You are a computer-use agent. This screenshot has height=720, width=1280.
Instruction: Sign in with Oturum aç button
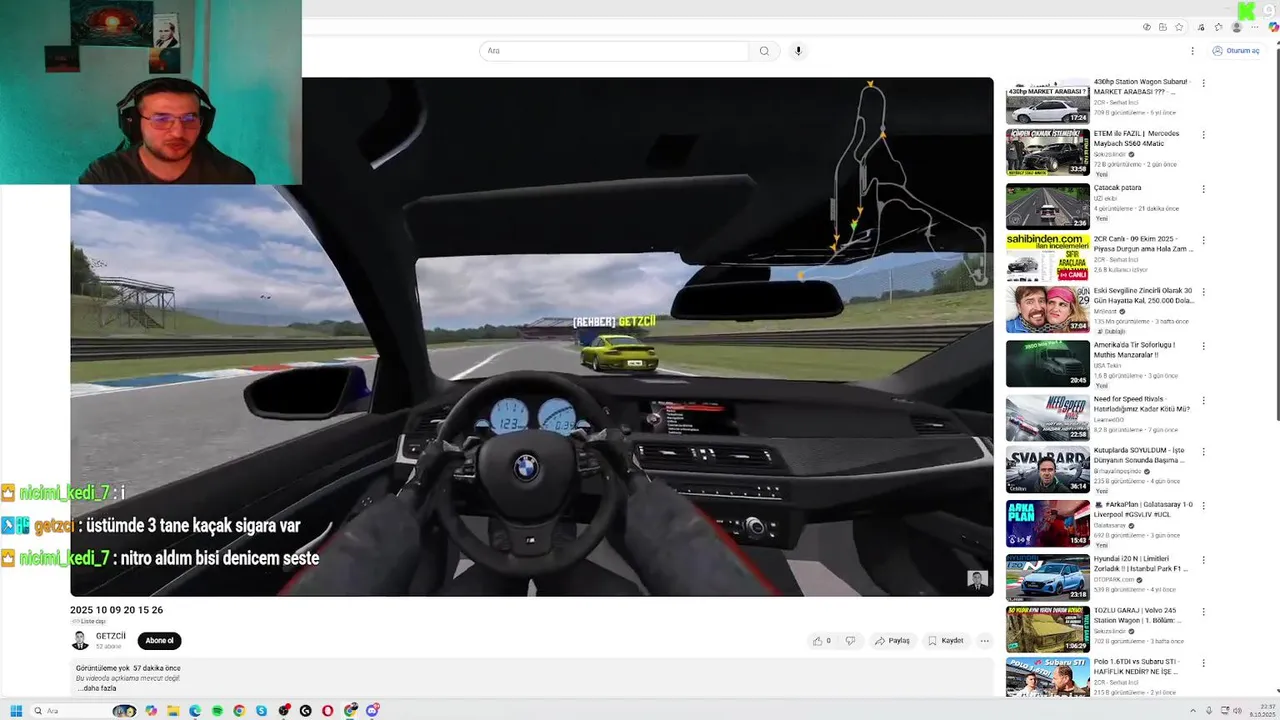coord(1236,51)
